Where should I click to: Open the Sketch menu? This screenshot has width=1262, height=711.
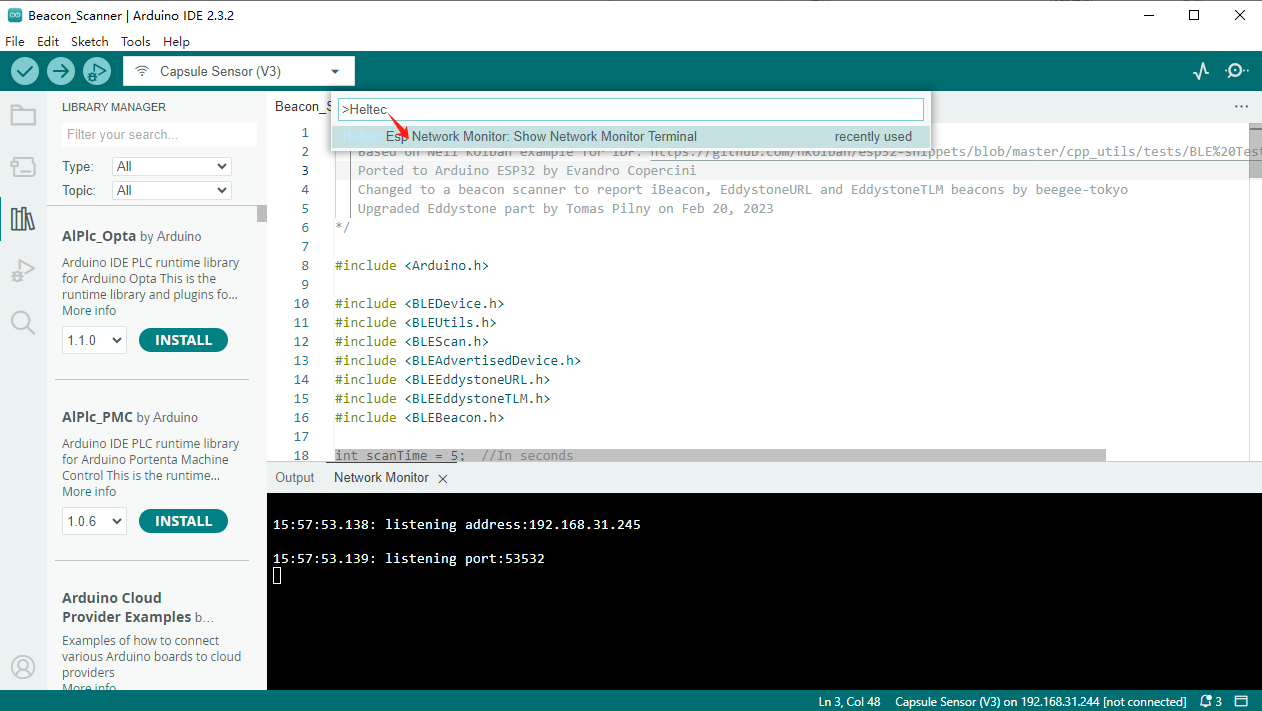click(89, 42)
